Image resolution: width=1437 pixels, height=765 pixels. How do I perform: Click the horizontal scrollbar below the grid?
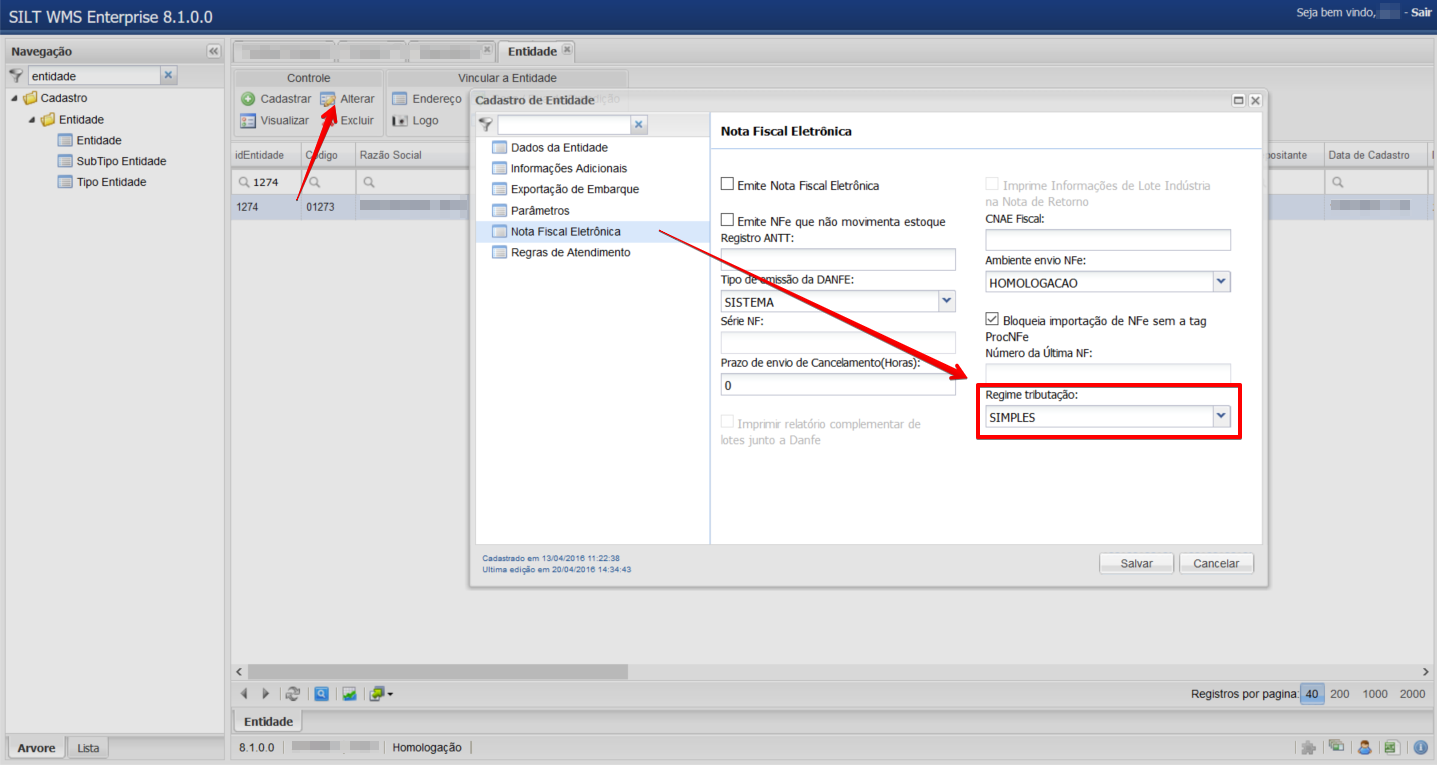[x=438, y=671]
